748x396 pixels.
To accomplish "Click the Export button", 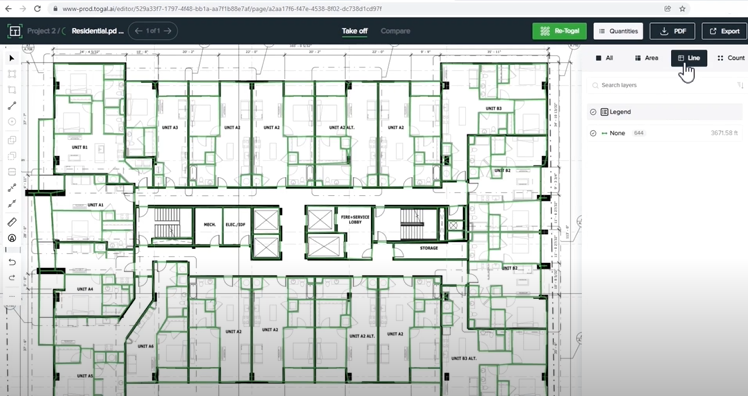I will pyautogui.click(x=724, y=31).
